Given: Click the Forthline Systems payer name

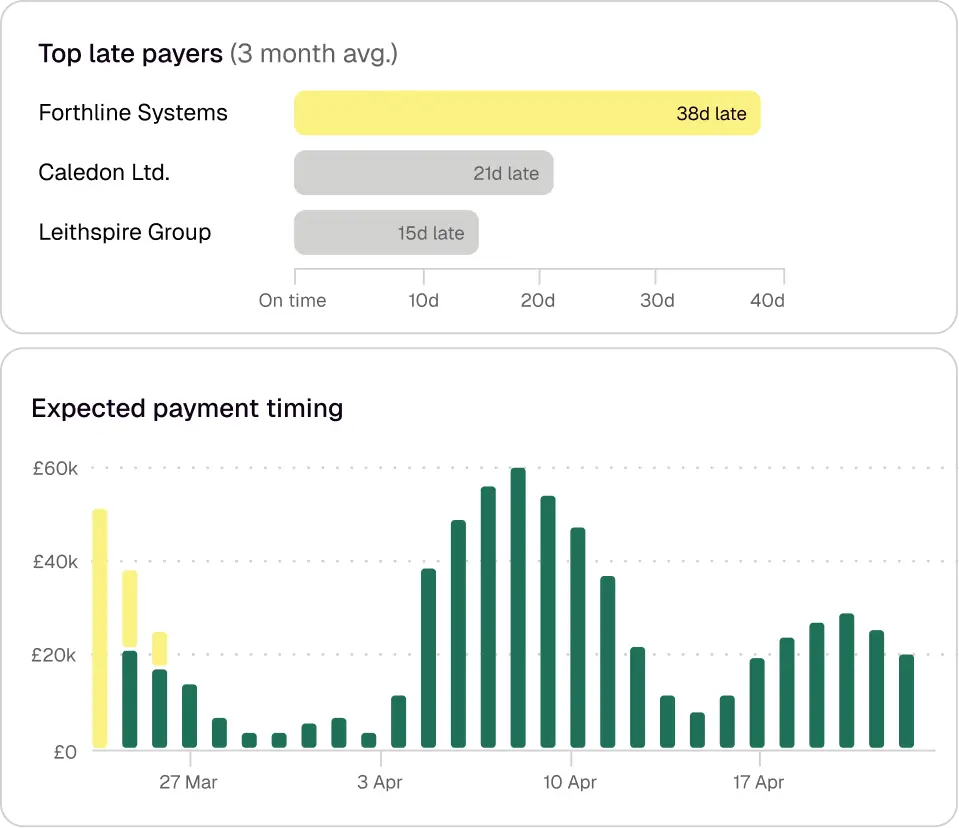Looking at the screenshot, I should tap(133, 113).
